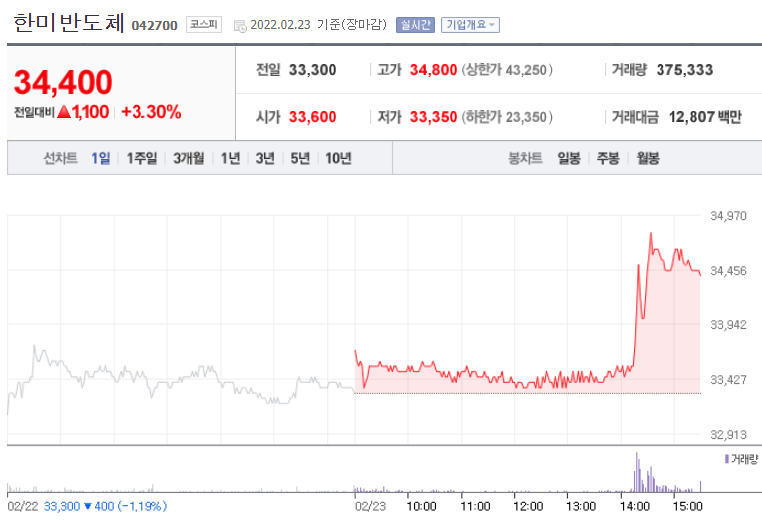Screen dimensions: 762x528
Task: Click the 15:00 time axis label
Action: tap(687, 507)
